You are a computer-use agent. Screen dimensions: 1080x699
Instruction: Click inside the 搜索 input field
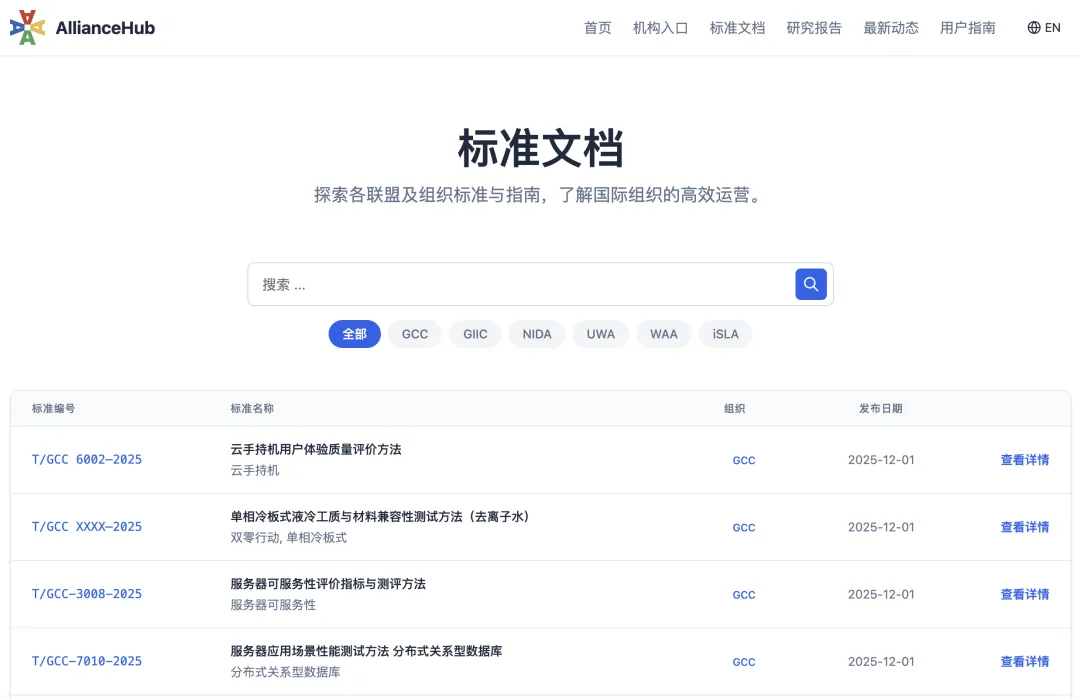coord(520,284)
